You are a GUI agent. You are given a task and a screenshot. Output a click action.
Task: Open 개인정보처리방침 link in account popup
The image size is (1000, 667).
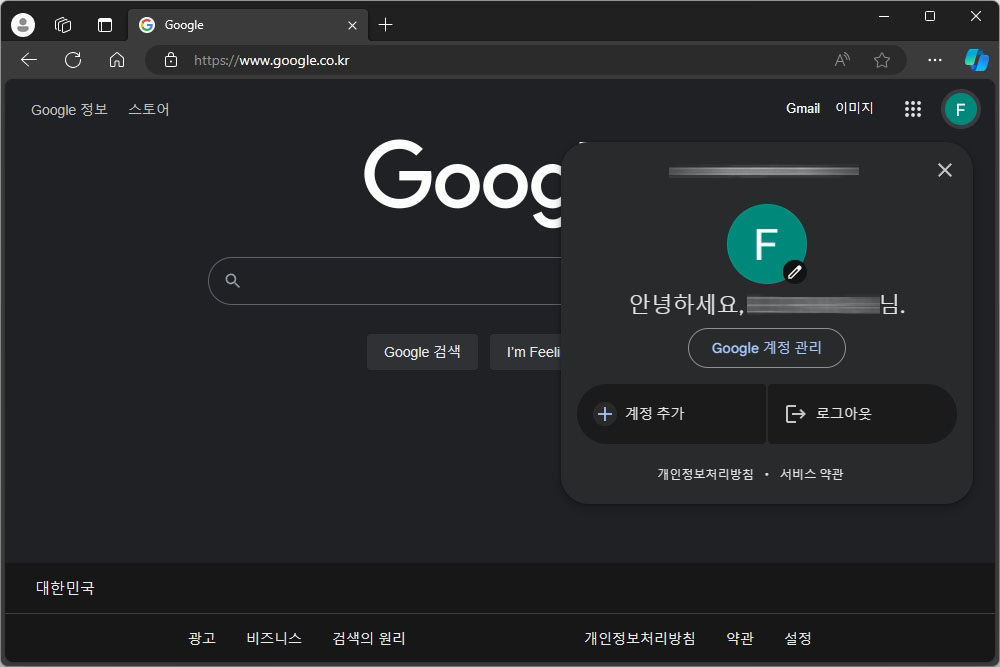click(705, 474)
